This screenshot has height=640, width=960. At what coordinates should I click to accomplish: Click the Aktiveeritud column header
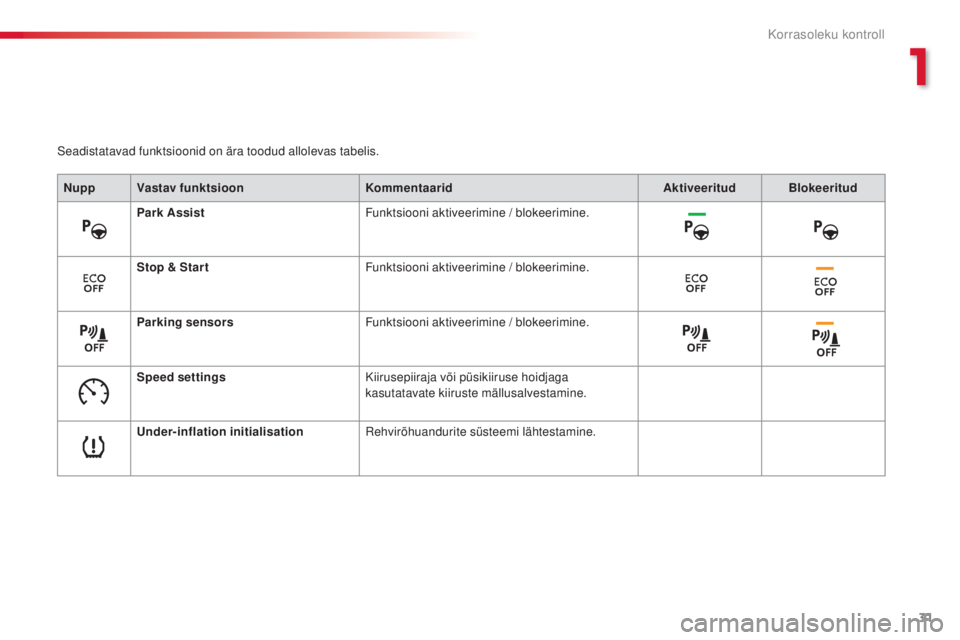(699, 188)
